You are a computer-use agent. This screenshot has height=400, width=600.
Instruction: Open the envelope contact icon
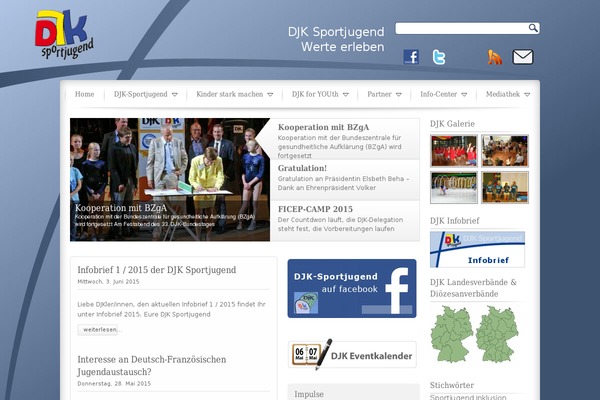point(523,57)
